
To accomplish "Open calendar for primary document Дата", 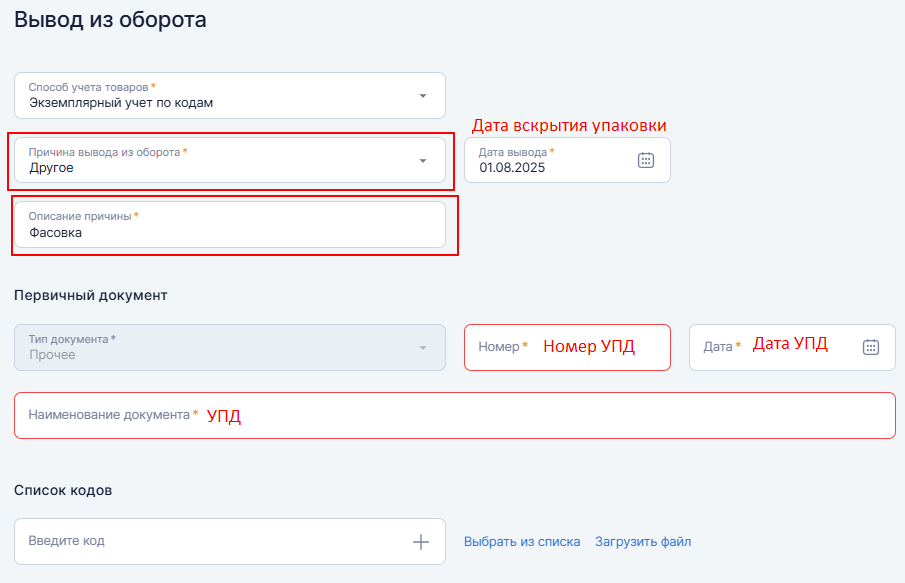I will [870, 347].
